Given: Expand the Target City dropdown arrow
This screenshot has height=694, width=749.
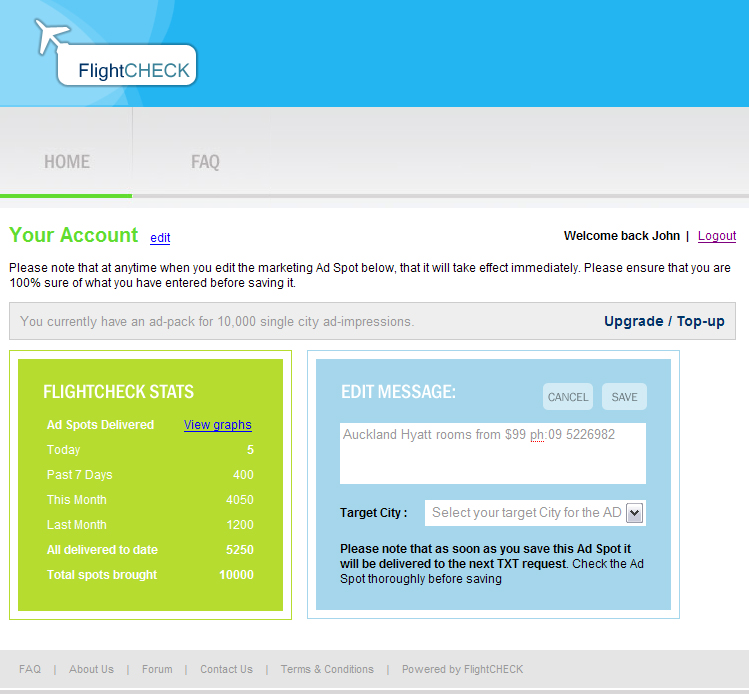Looking at the screenshot, I should 634,513.
